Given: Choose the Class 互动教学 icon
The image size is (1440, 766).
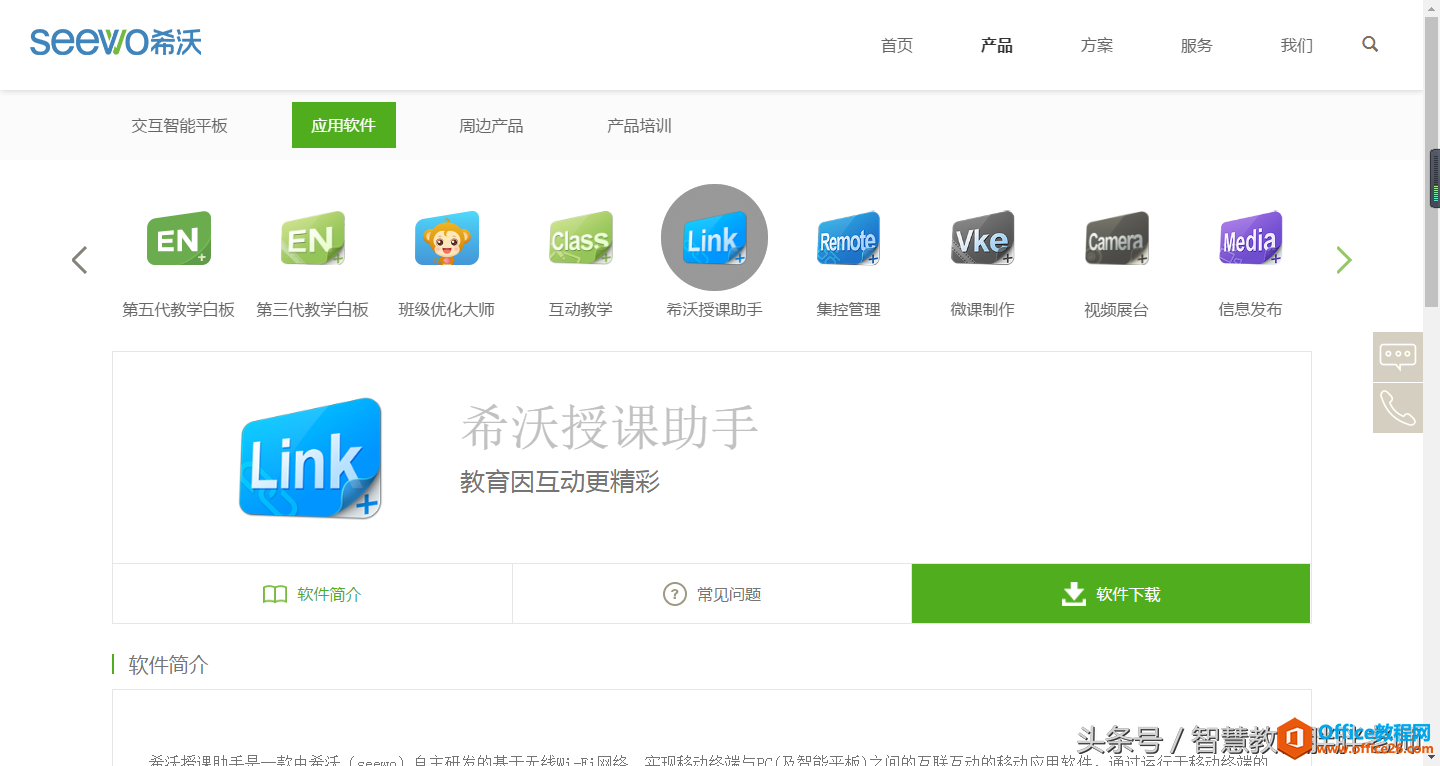Looking at the screenshot, I should 581,238.
